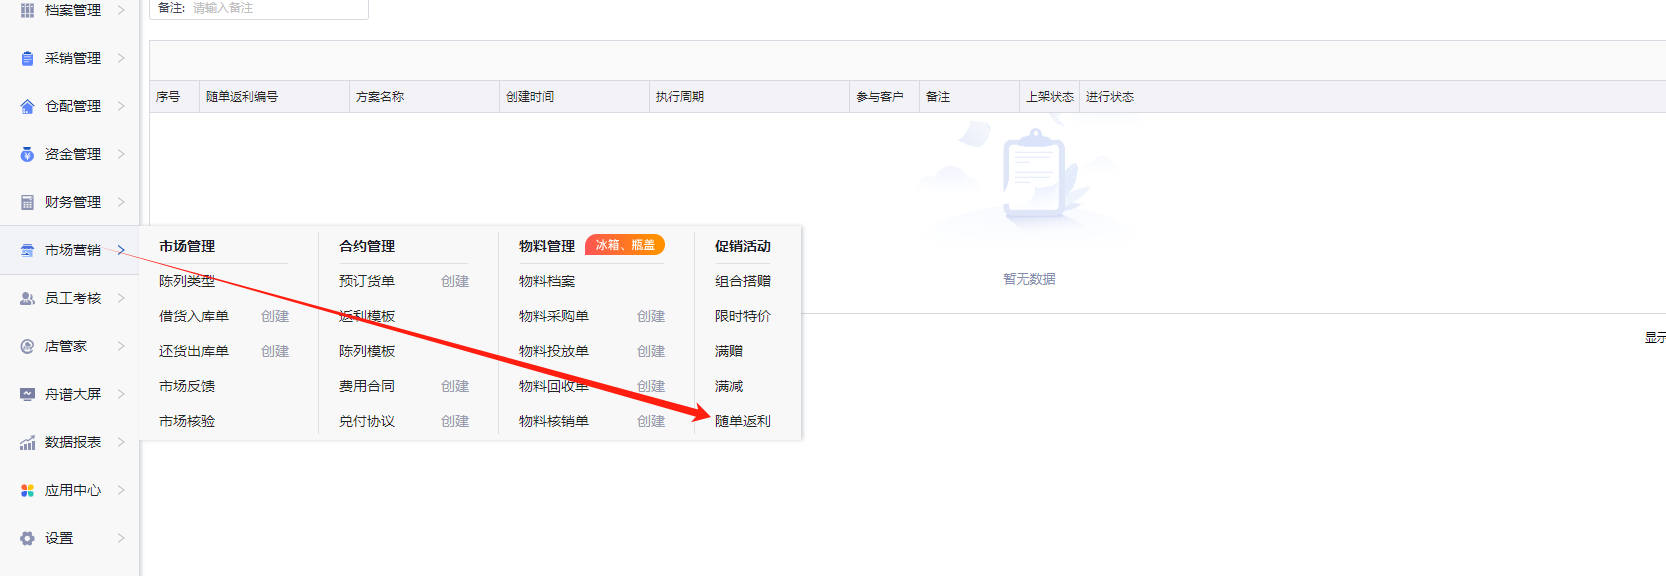Click the 数据报表 chart icon

pos(27,442)
